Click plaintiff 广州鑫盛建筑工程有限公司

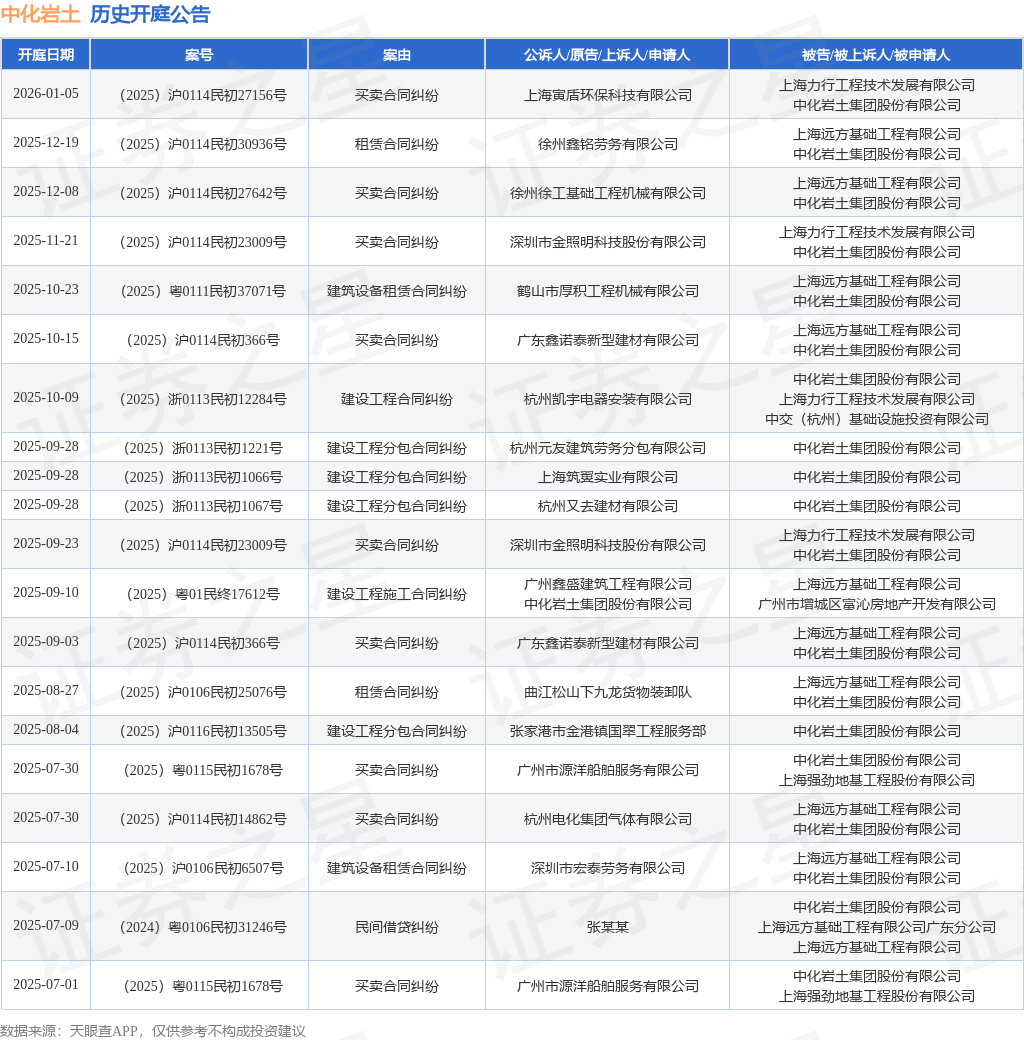point(608,585)
